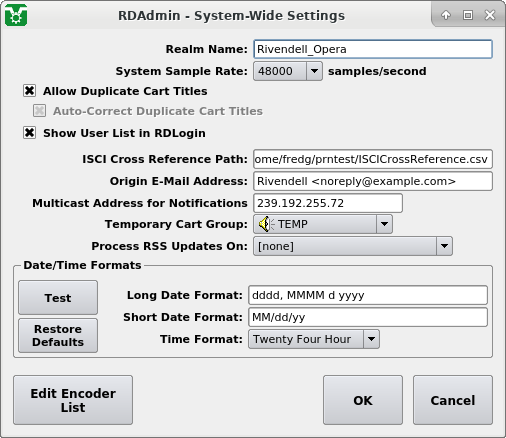Click the Restore Defaults button
Viewport: 506px width, 438px height.
(58, 335)
